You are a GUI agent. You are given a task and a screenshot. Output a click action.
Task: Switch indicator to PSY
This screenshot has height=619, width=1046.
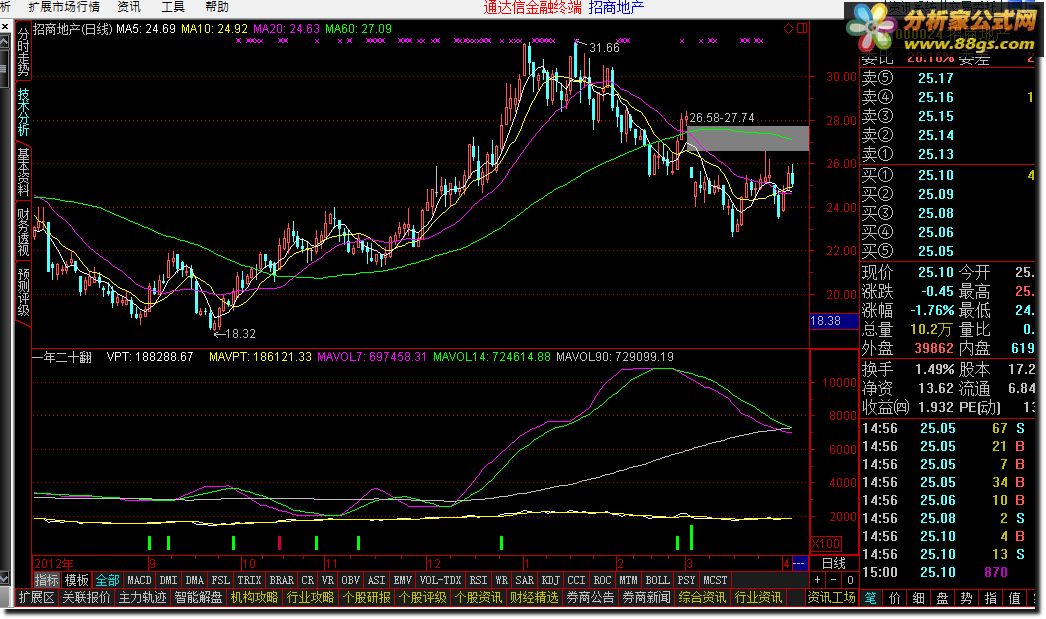(x=686, y=580)
